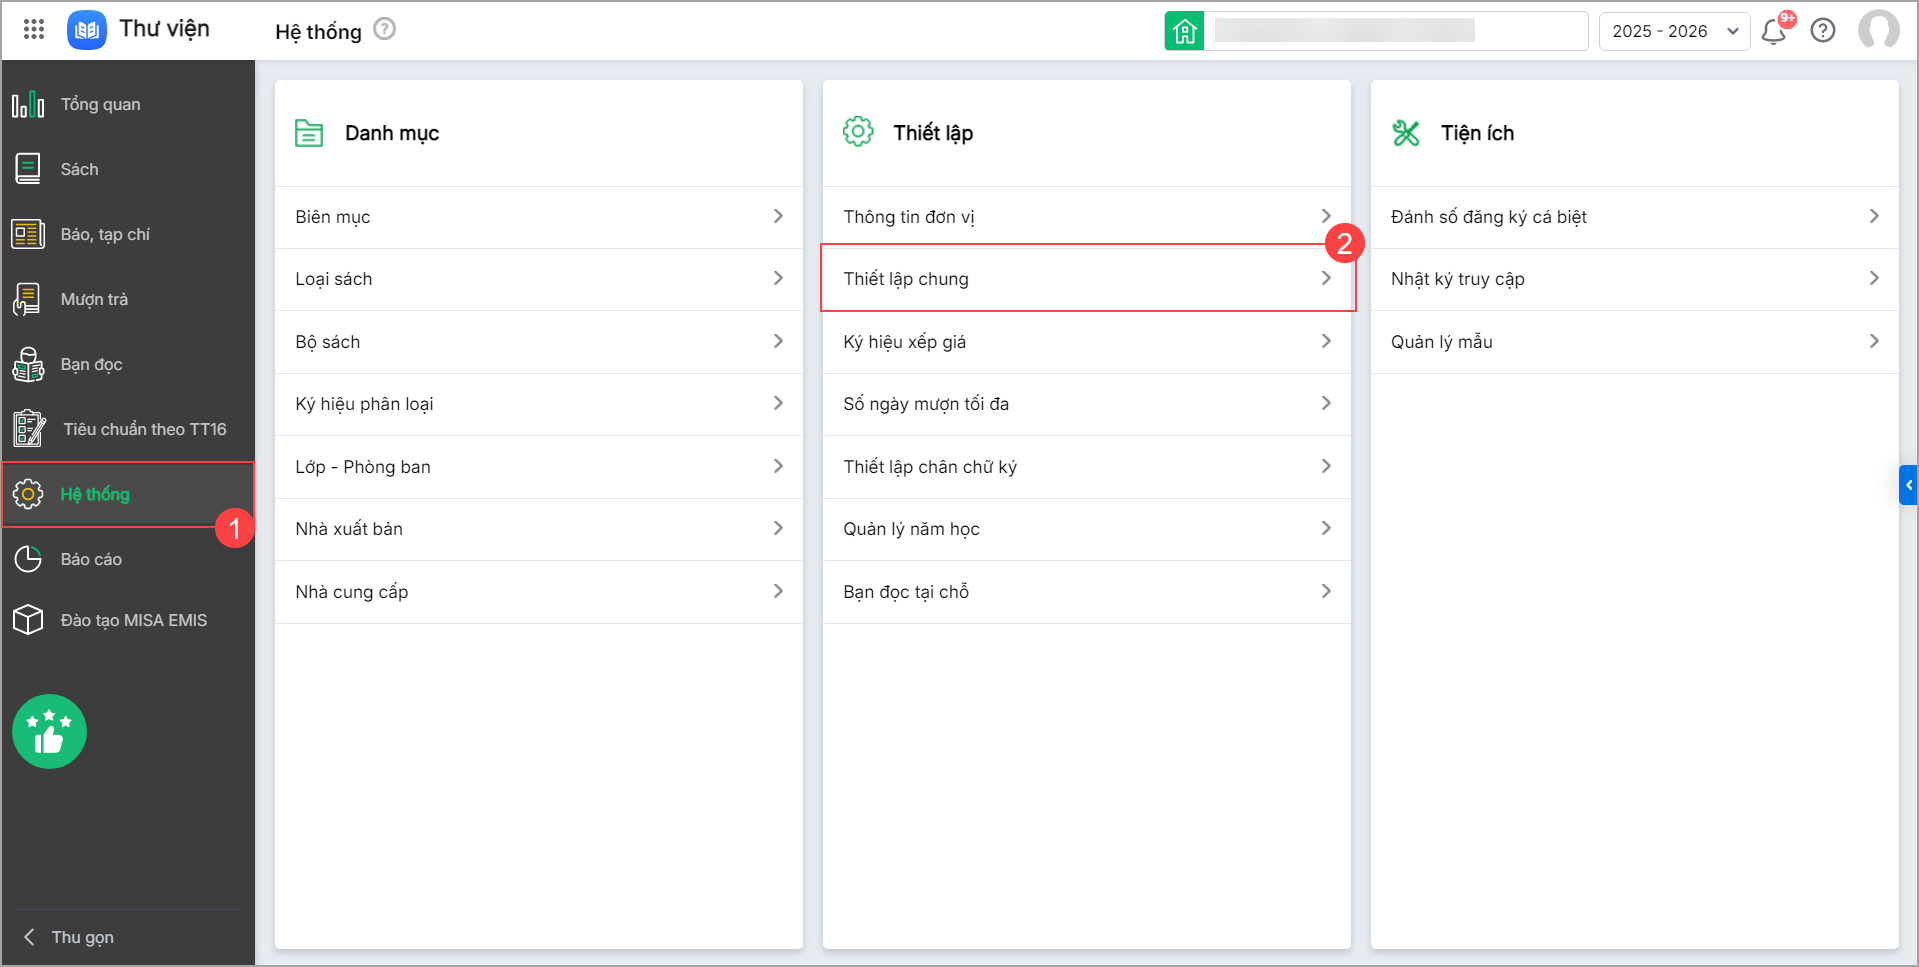Open Thiết lập chung settings
Viewport: 1919px width, 967px height.
[1086, 279]
